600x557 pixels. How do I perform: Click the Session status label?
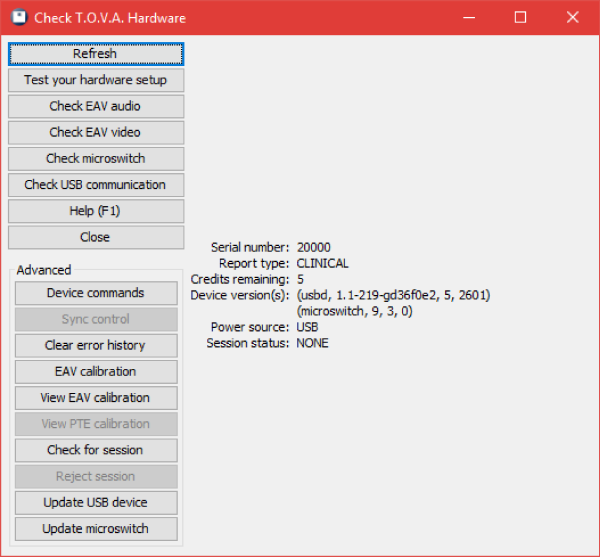tap(248, 343)
